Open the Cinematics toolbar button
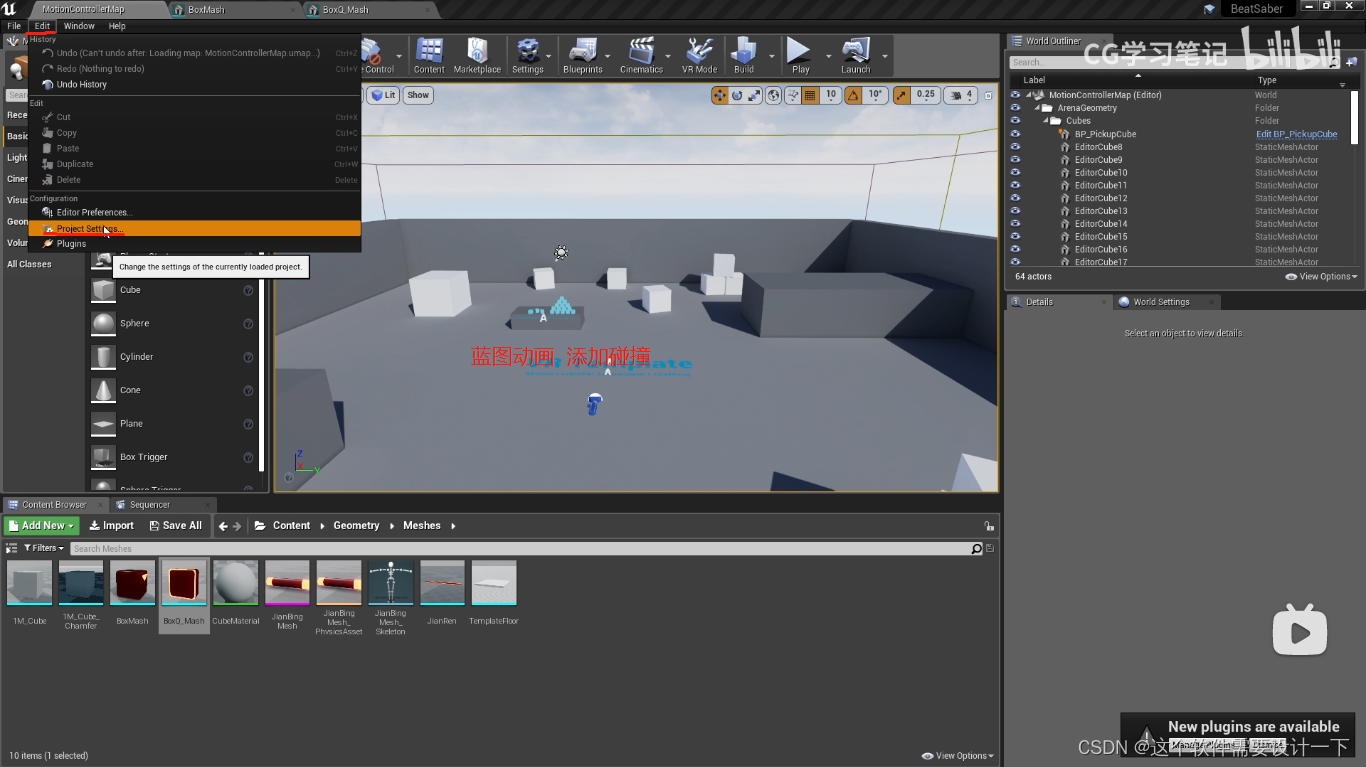 [x=641, y=55]
